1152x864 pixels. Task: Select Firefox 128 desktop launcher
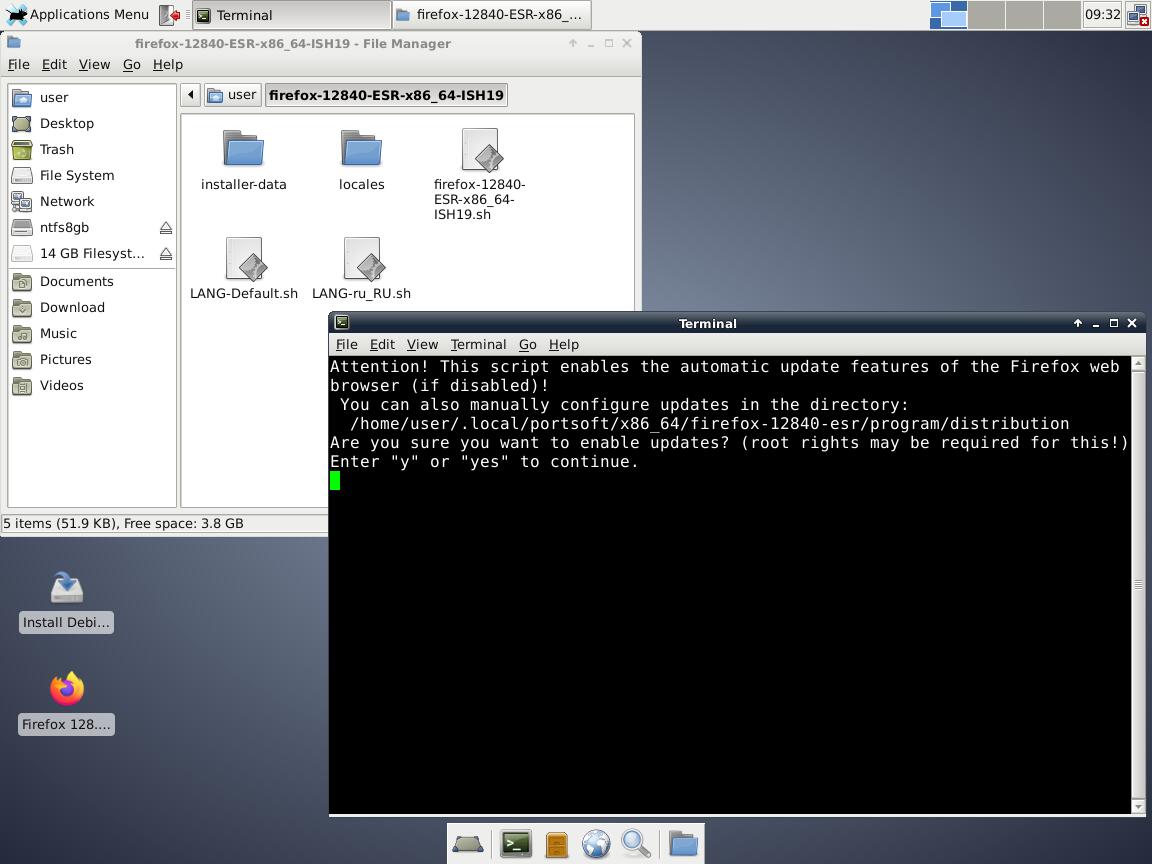(x=66, y=702)
